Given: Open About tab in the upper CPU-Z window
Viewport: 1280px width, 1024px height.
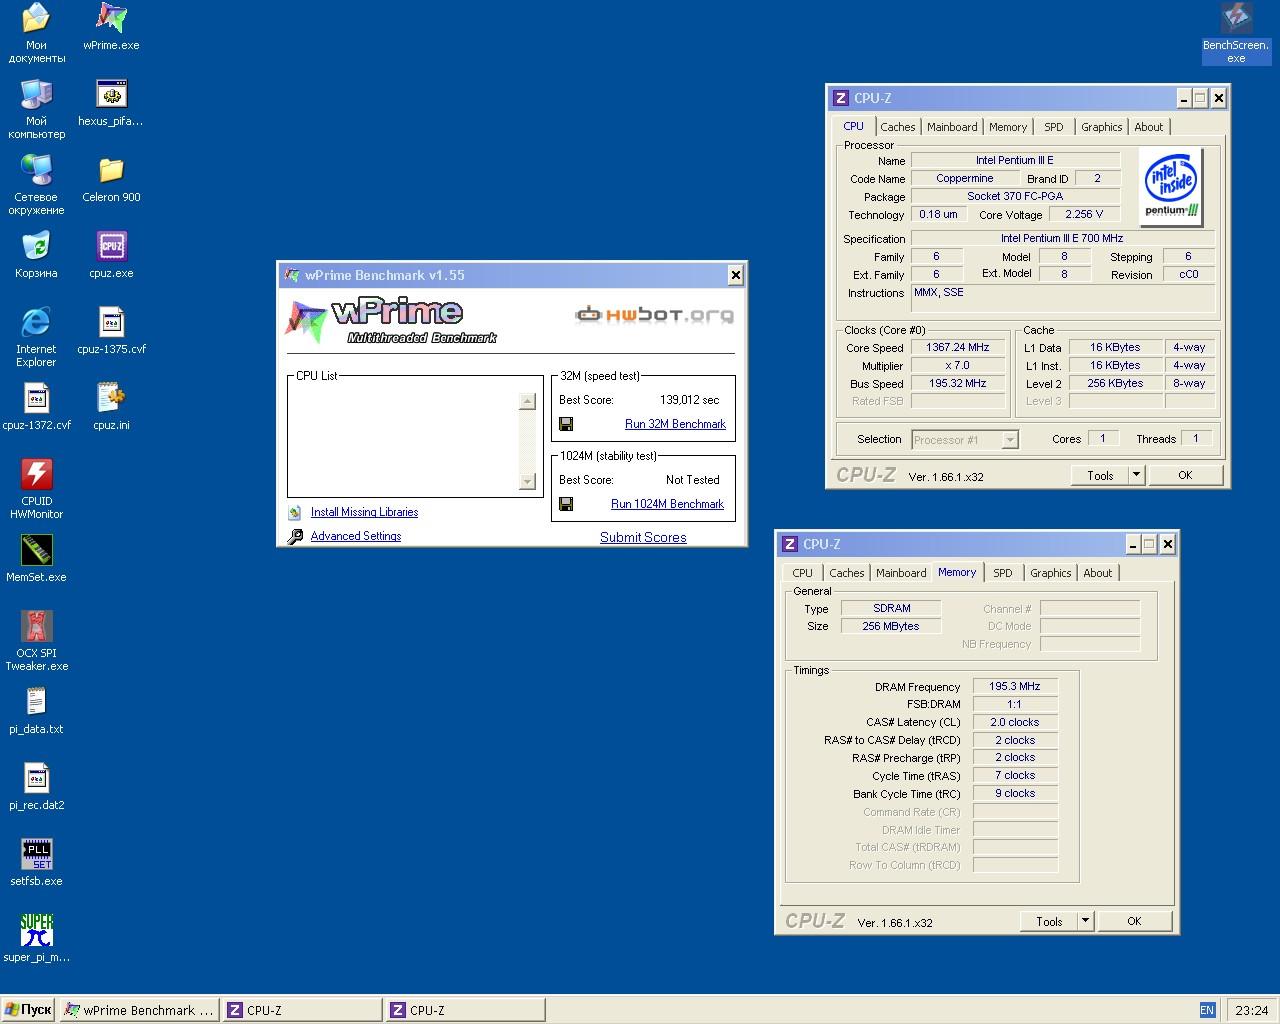Looking at the screenshot, I should tap(1149, 127).
